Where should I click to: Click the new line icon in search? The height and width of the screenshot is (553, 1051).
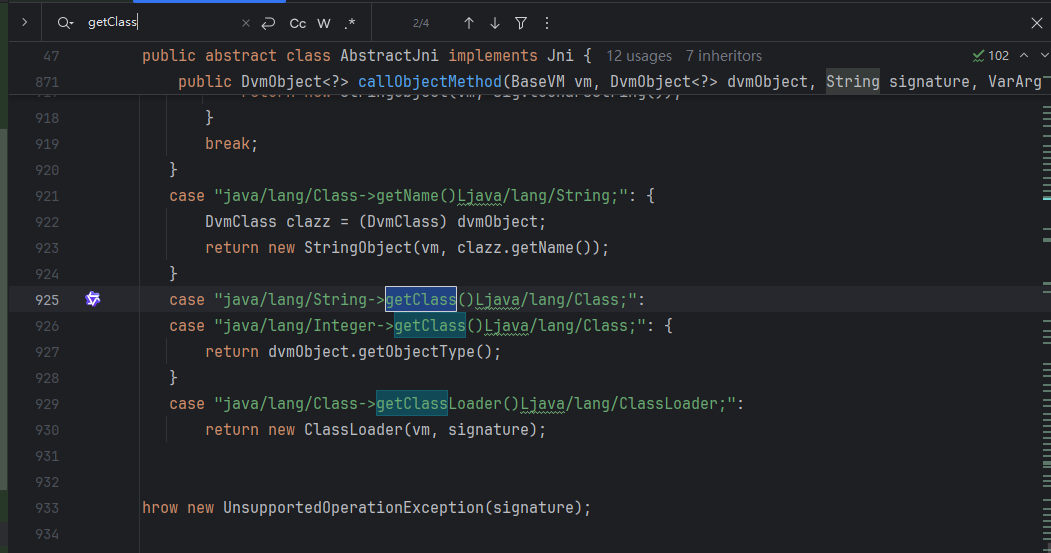(x=268, y=23)
